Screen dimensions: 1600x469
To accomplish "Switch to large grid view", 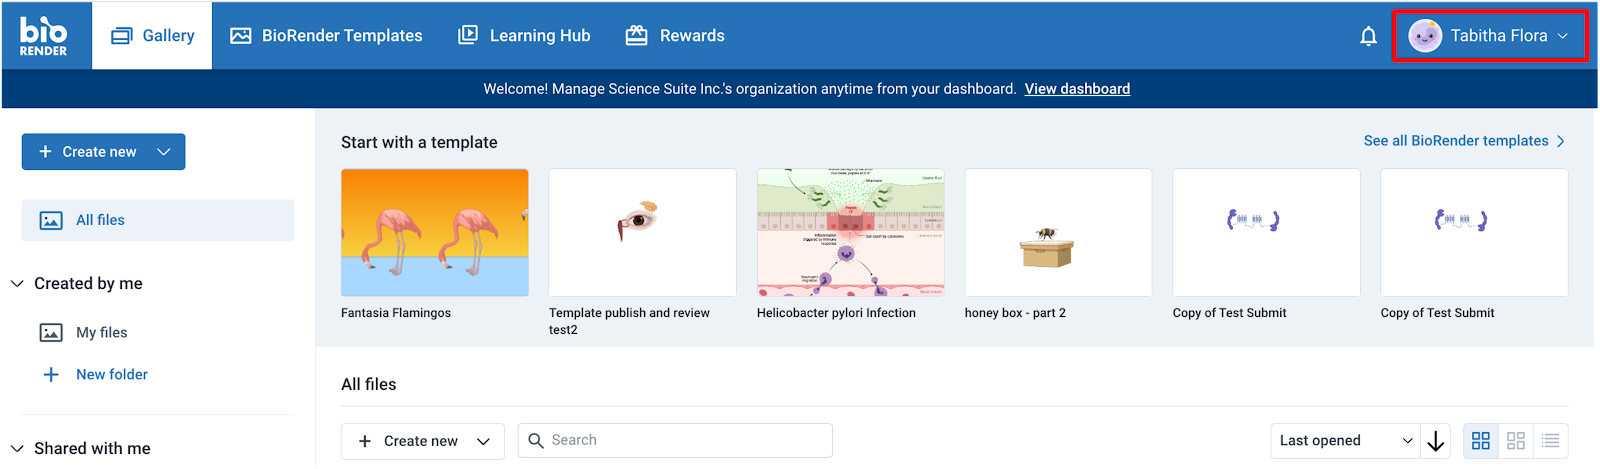I will point(1481,441).
